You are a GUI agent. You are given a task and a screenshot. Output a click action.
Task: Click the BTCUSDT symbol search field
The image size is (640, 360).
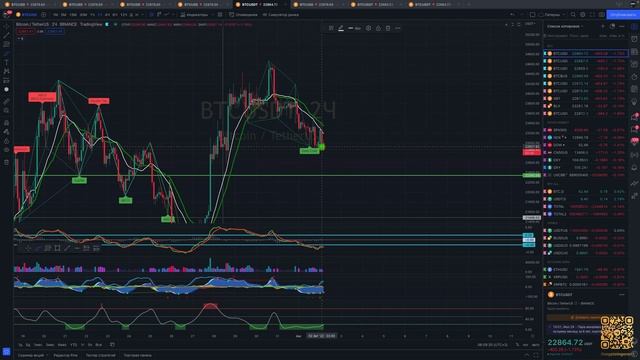coord(27,15)
